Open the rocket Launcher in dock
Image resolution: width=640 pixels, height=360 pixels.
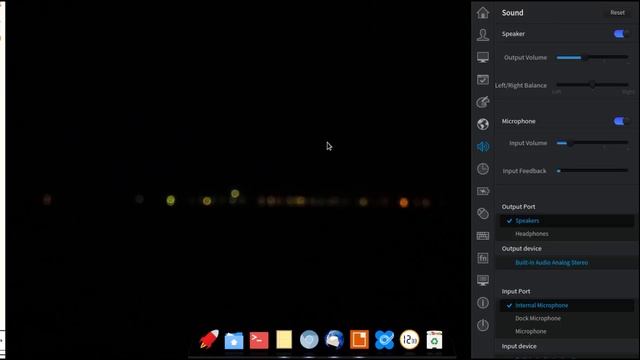(209, 340)
